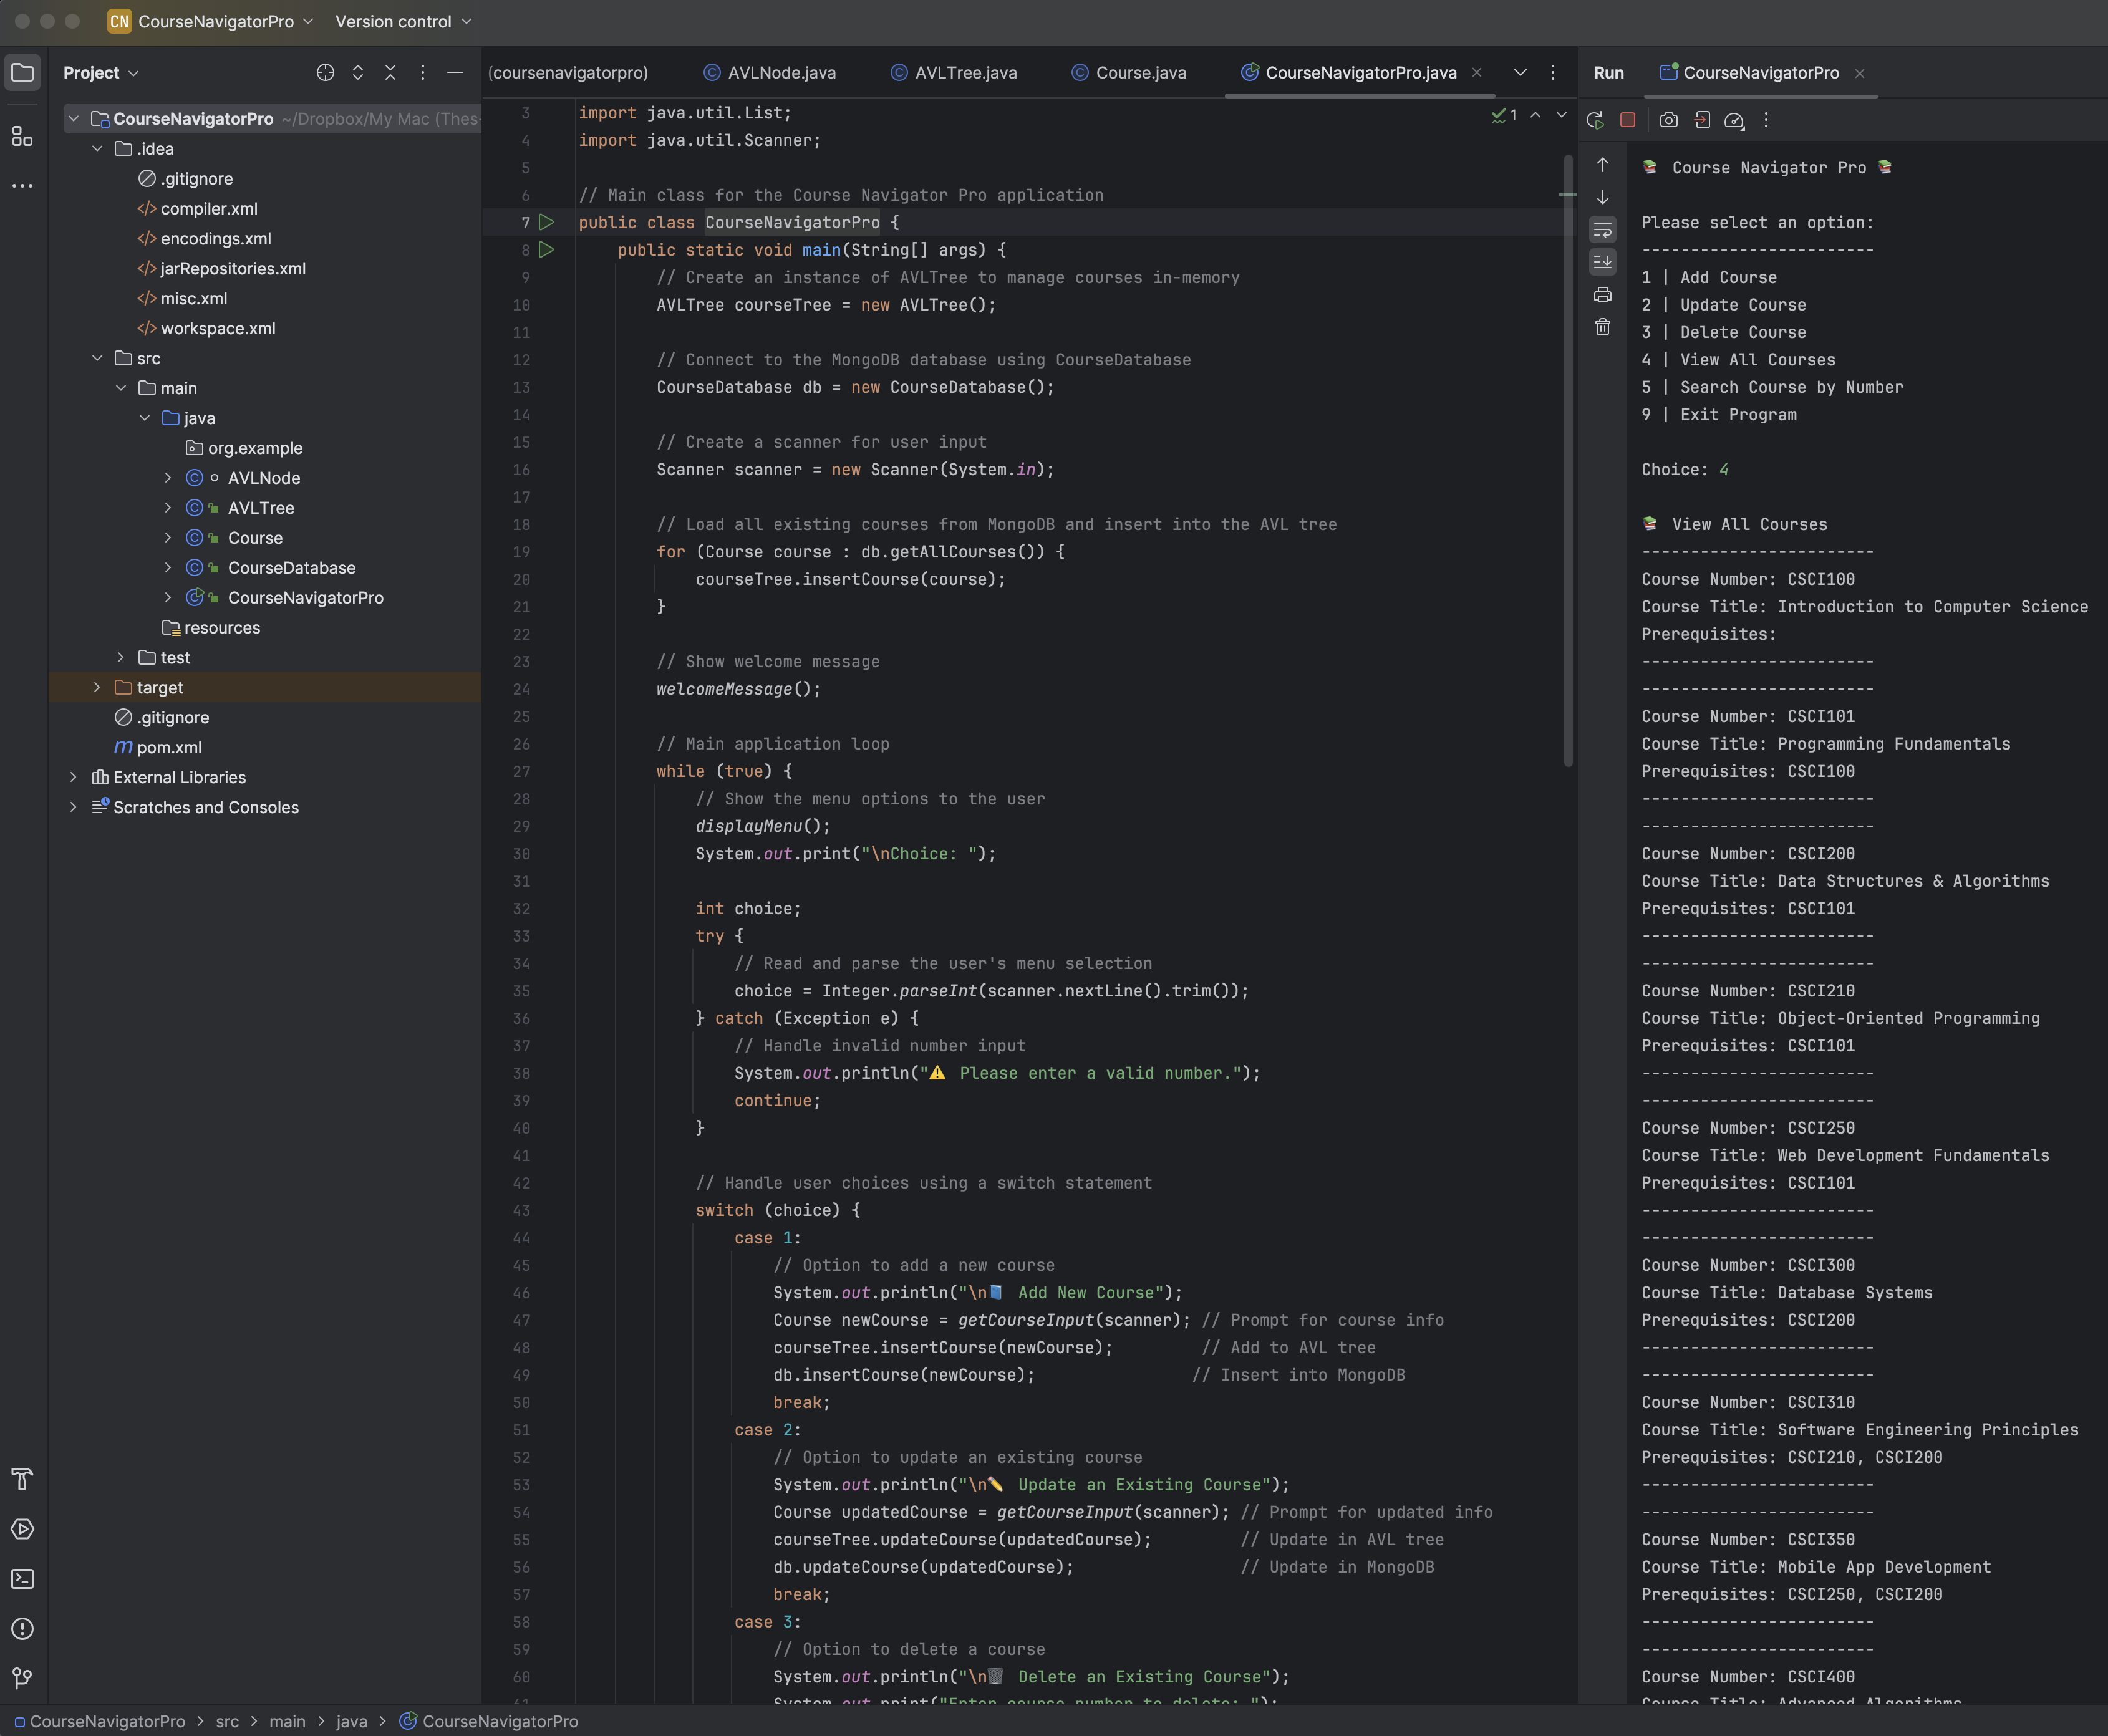Run class from gutter at line 7
This screenshot has height=1736, width=2108.
click(x=547, y=222)
